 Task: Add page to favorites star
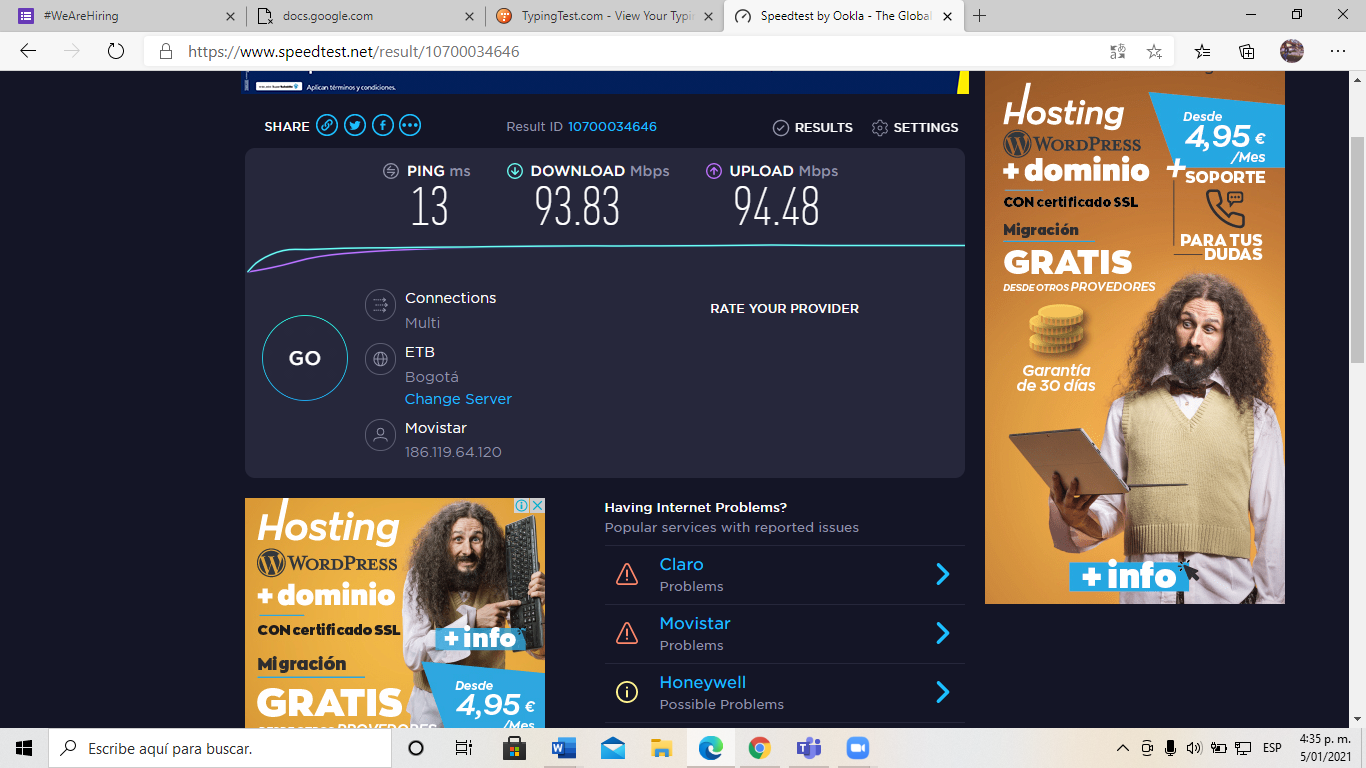[x=1154, y=51]
